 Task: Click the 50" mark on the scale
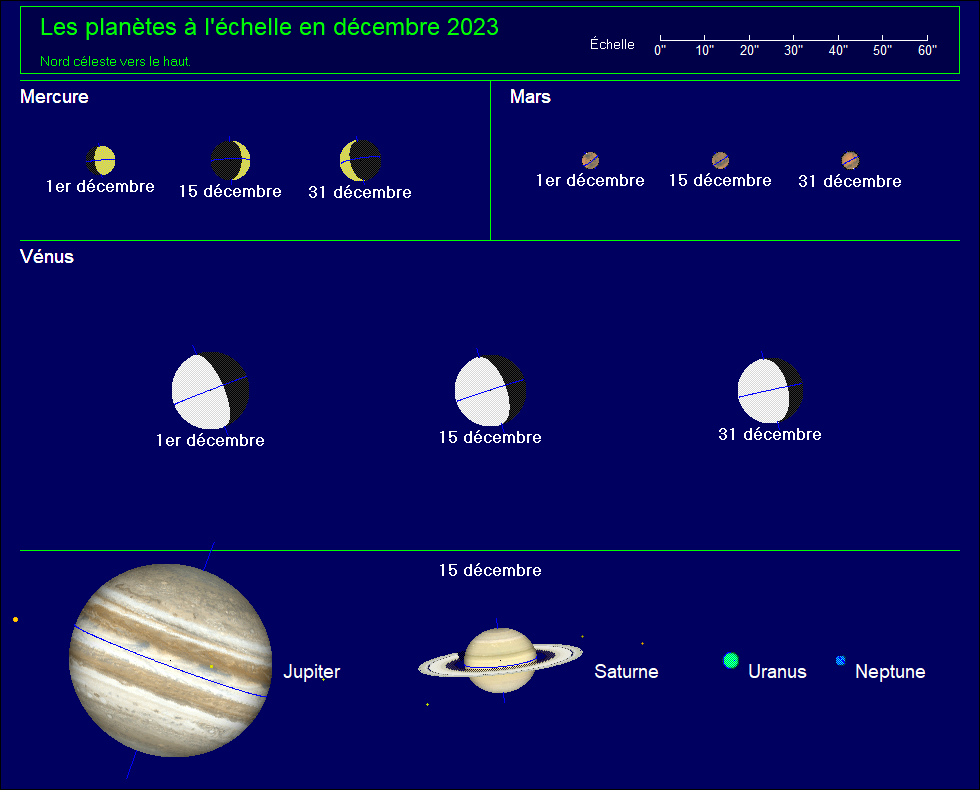(882, 50)
